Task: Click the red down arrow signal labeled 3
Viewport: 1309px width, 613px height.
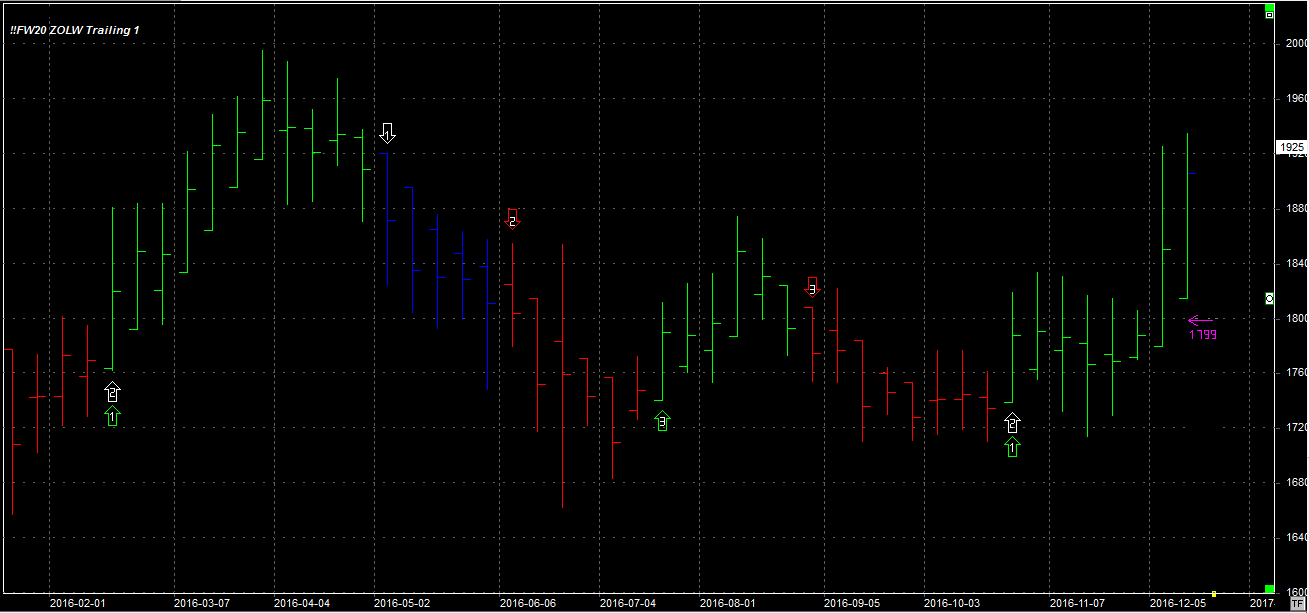Action: (x=812, y=286)
